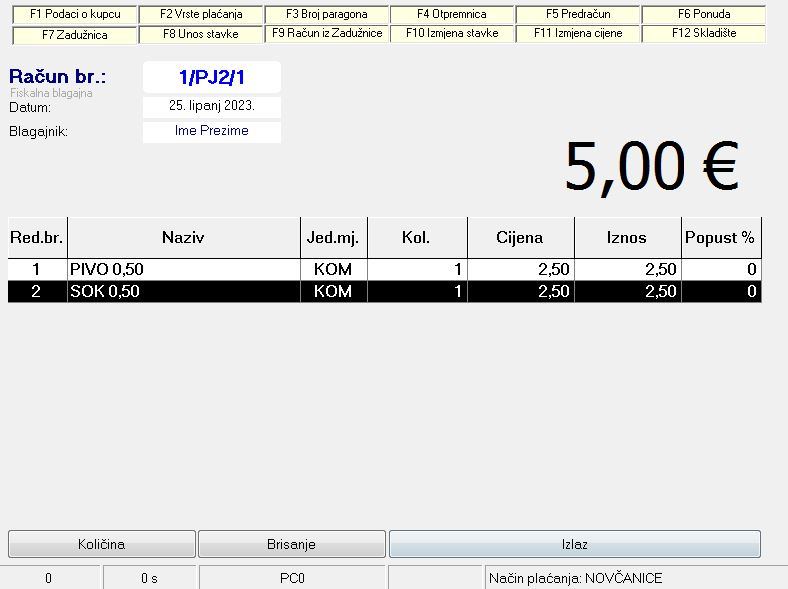The height and width of the screenshot is (589, 788).
Task: Select F3 Broj paragona
Action: (x=327, y=15)
